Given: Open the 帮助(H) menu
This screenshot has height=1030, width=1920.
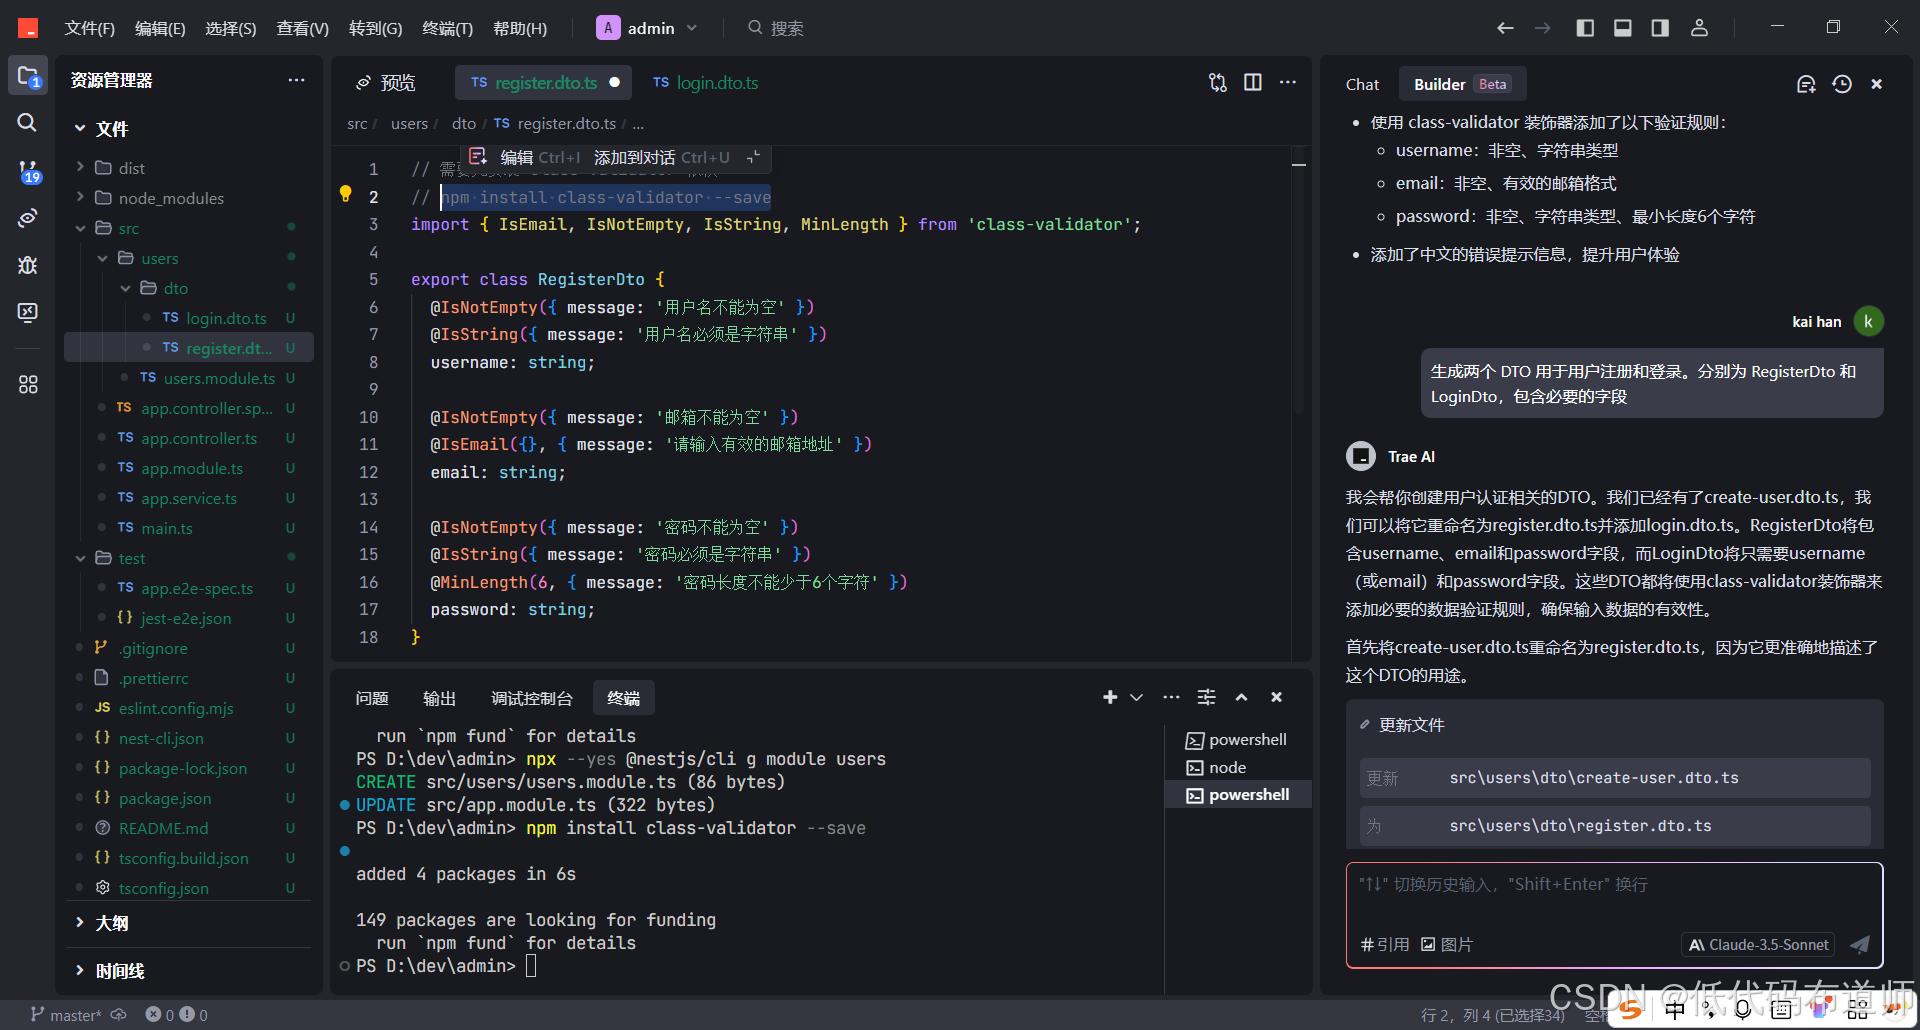Looking at the screenshot, I should (x=520, y=28).
